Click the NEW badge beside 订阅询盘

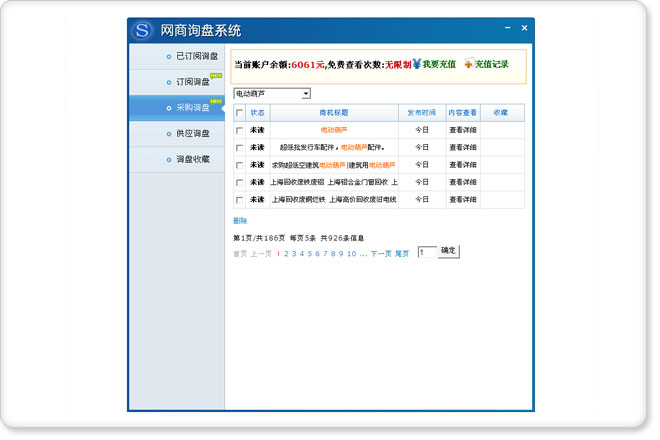(216, 75)
